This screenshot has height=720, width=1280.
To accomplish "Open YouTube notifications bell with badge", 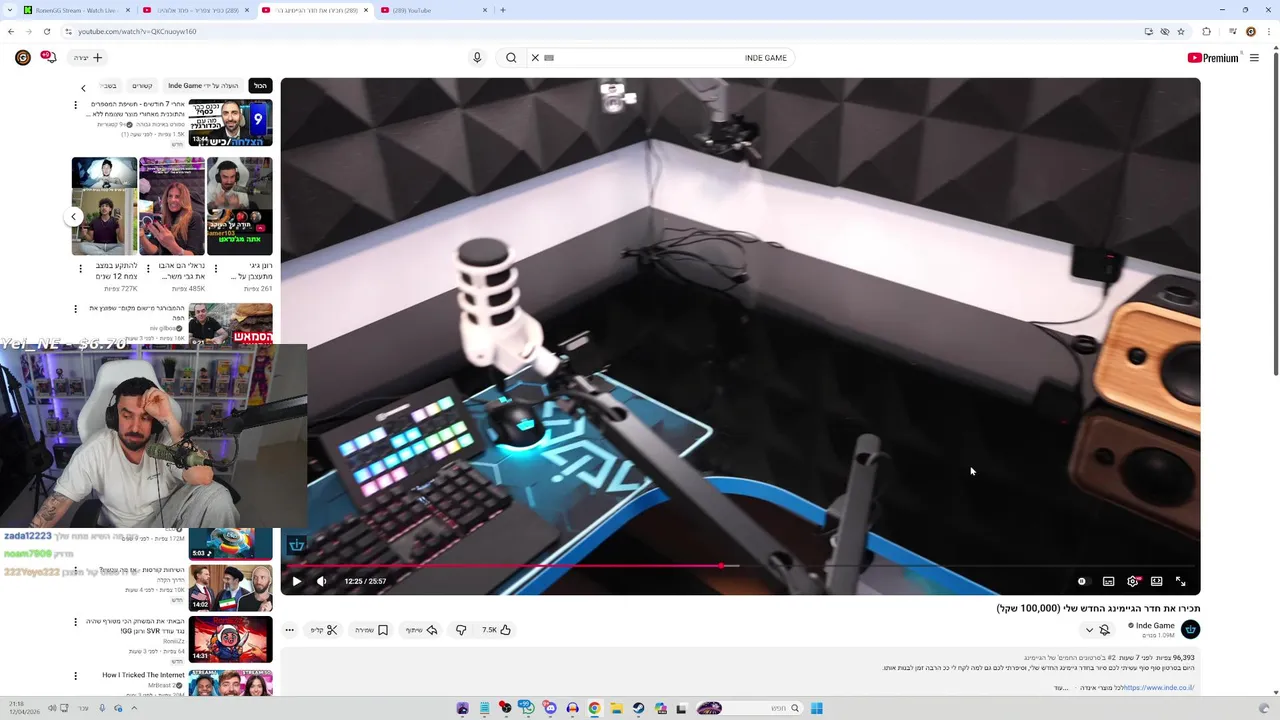I will pyautogui.click(x=48, y=57).
